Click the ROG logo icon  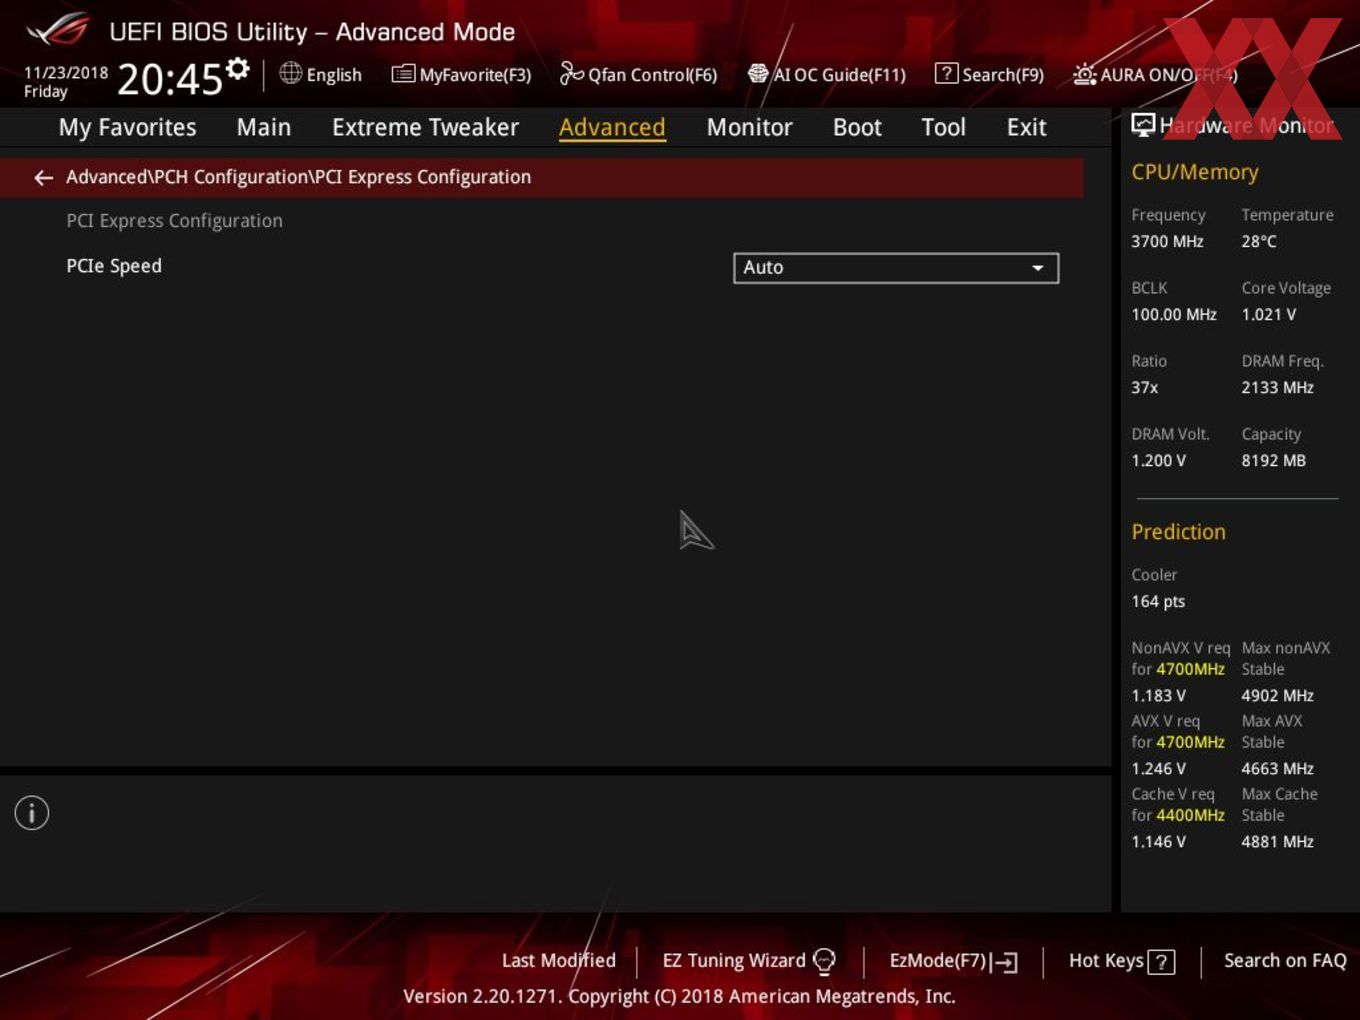[58, 30]
